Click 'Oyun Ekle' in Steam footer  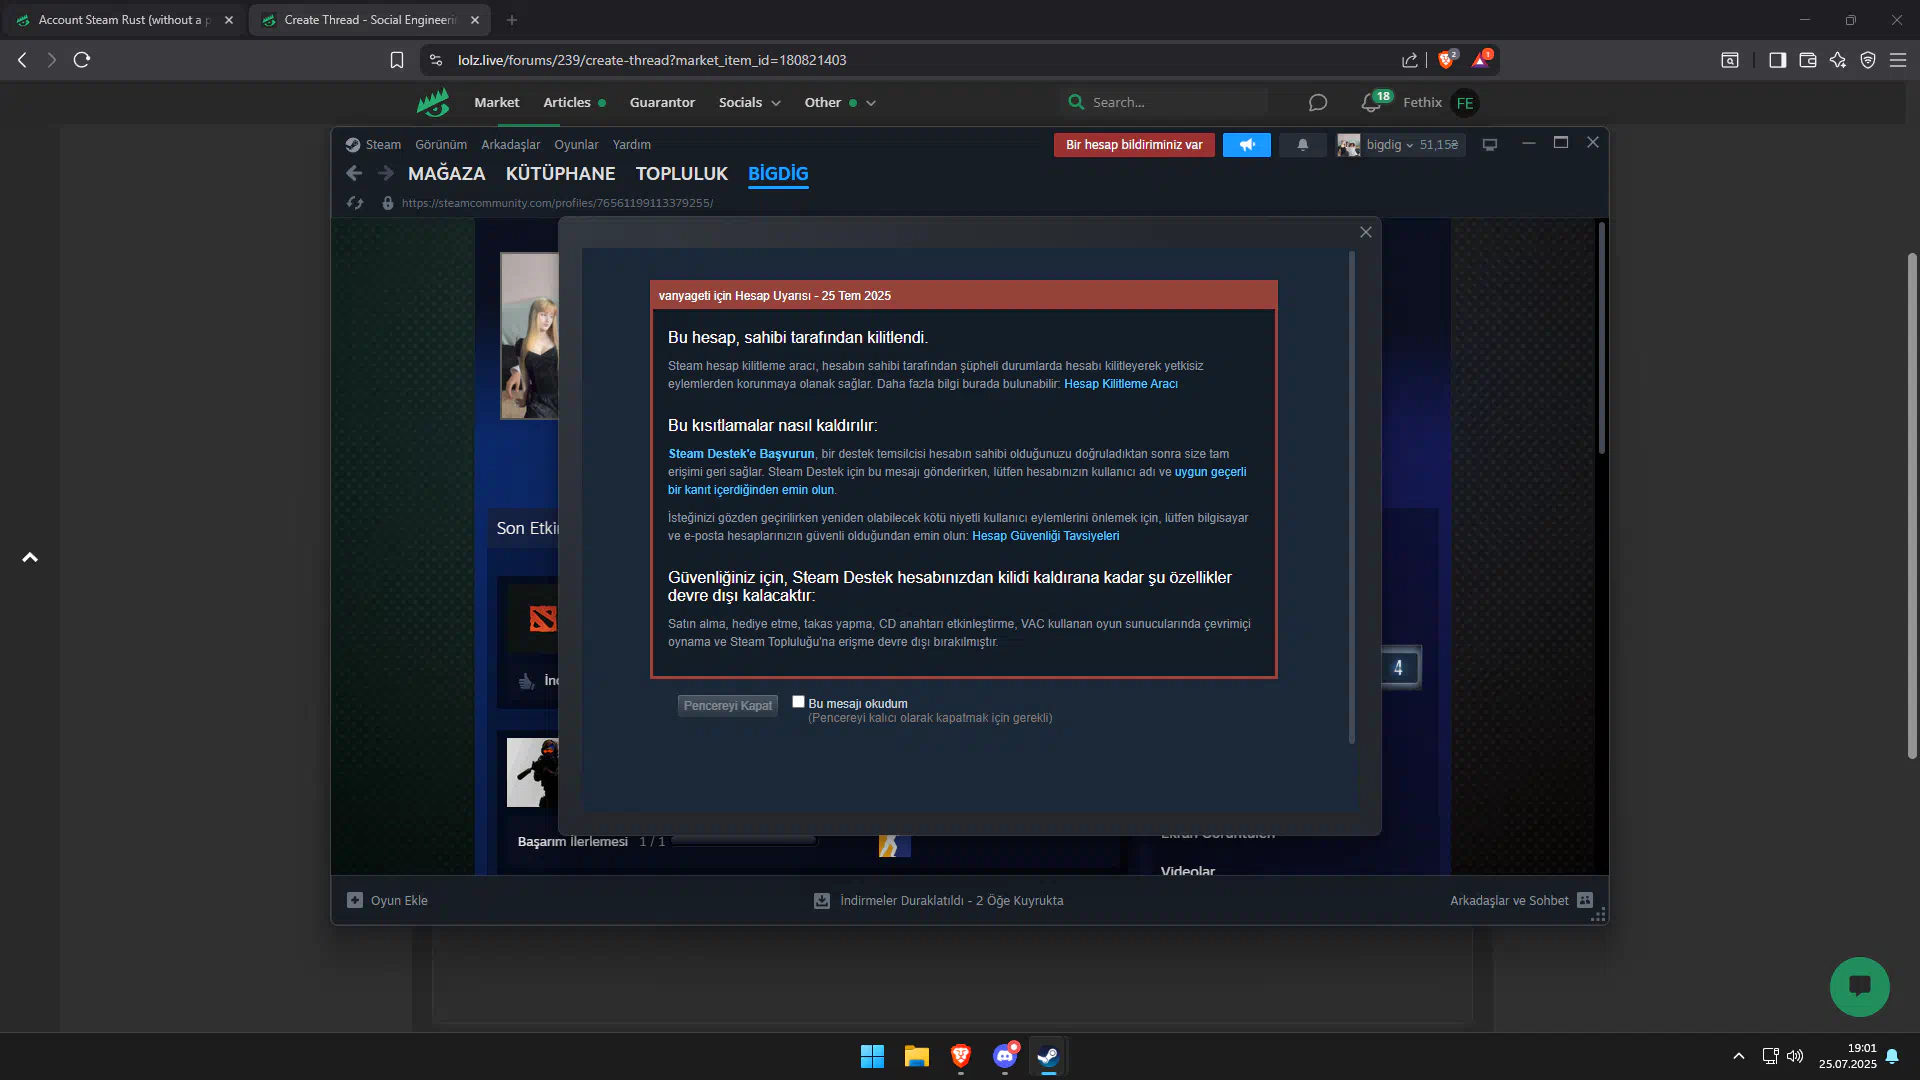coord(387,901)
